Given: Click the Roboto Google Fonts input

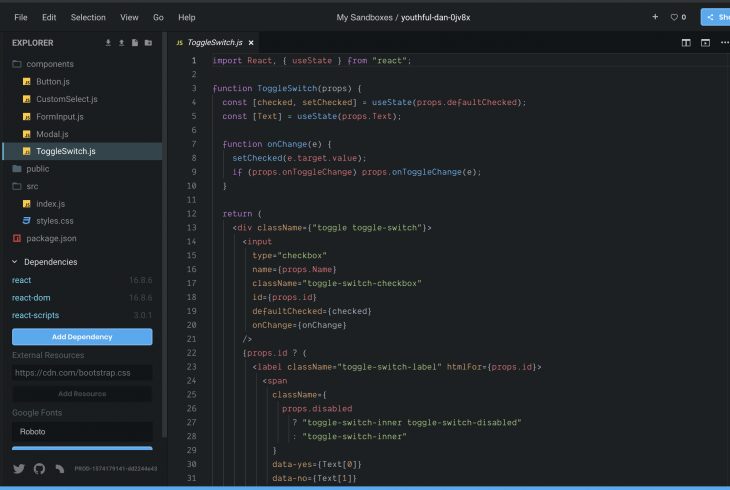Looking at the screenshot, I should (x=82, y=432).
